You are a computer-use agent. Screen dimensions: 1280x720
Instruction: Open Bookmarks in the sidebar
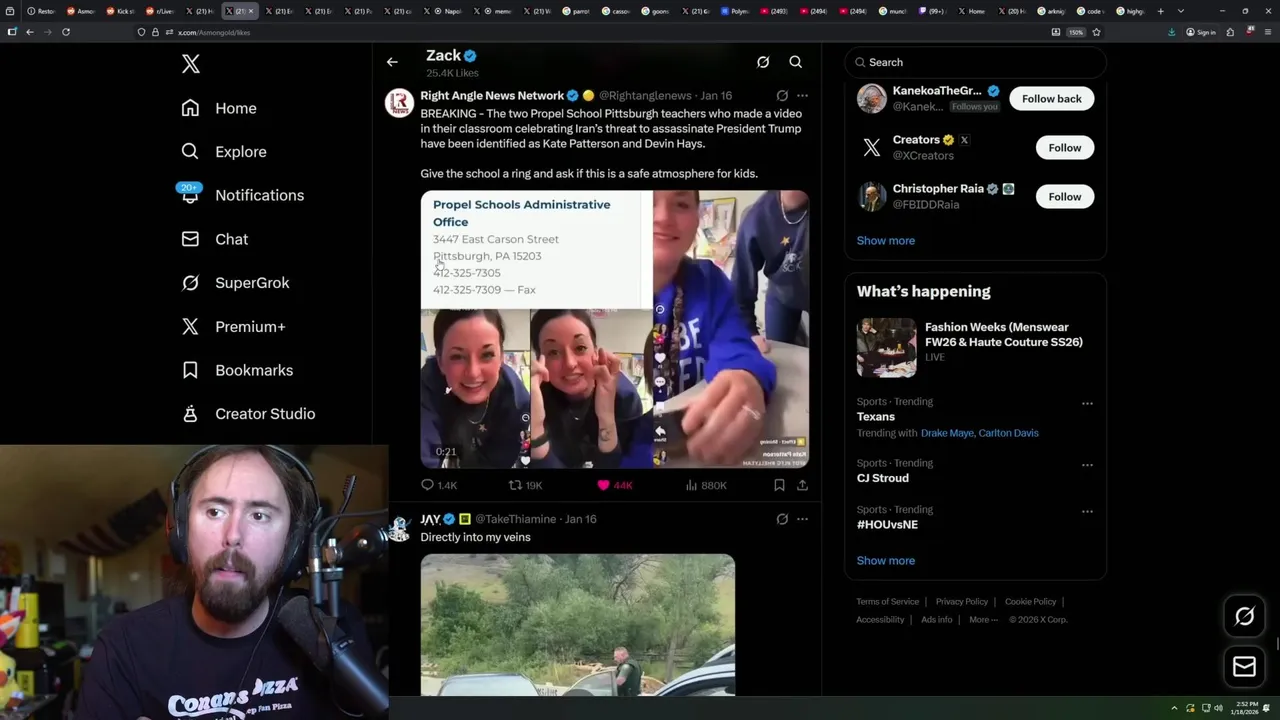(x=237, y=370)
